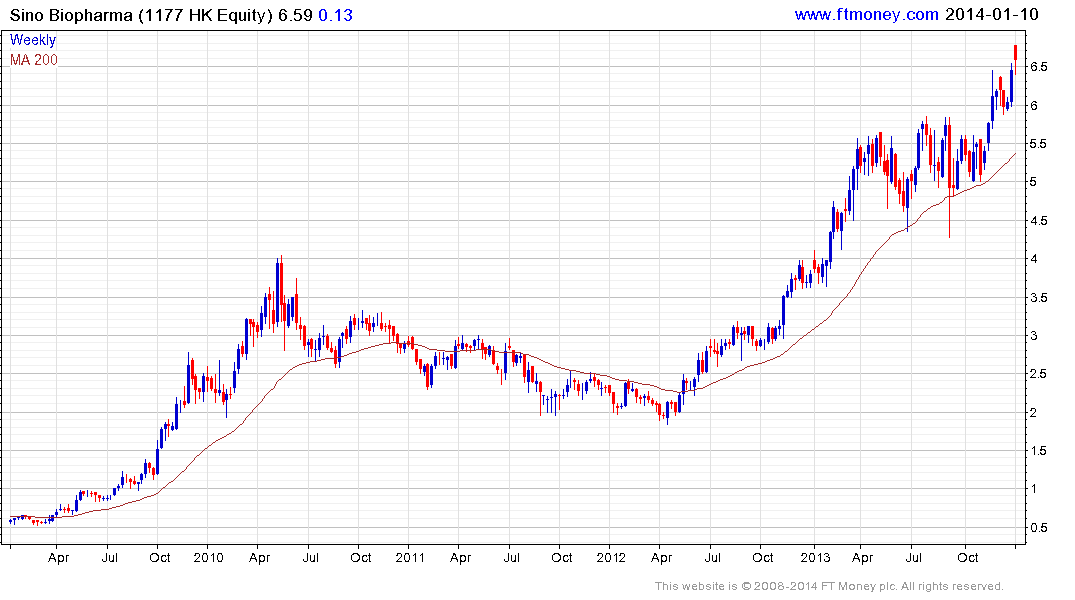Click the MA 200 indicator label
Screen dimensions: 1075x600
(x=34, y=60)
